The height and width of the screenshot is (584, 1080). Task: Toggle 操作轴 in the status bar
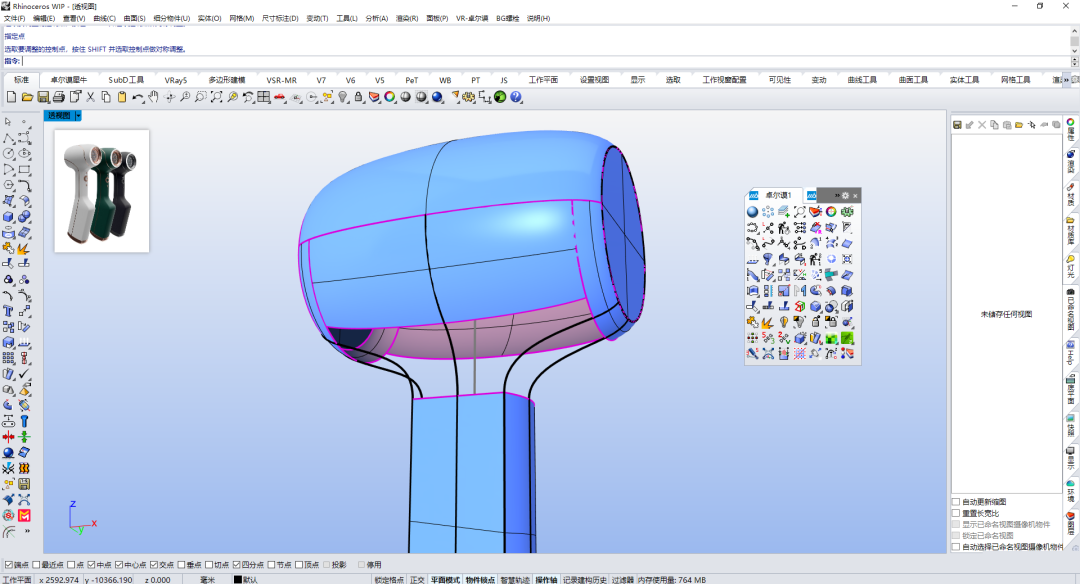point(546,580)
